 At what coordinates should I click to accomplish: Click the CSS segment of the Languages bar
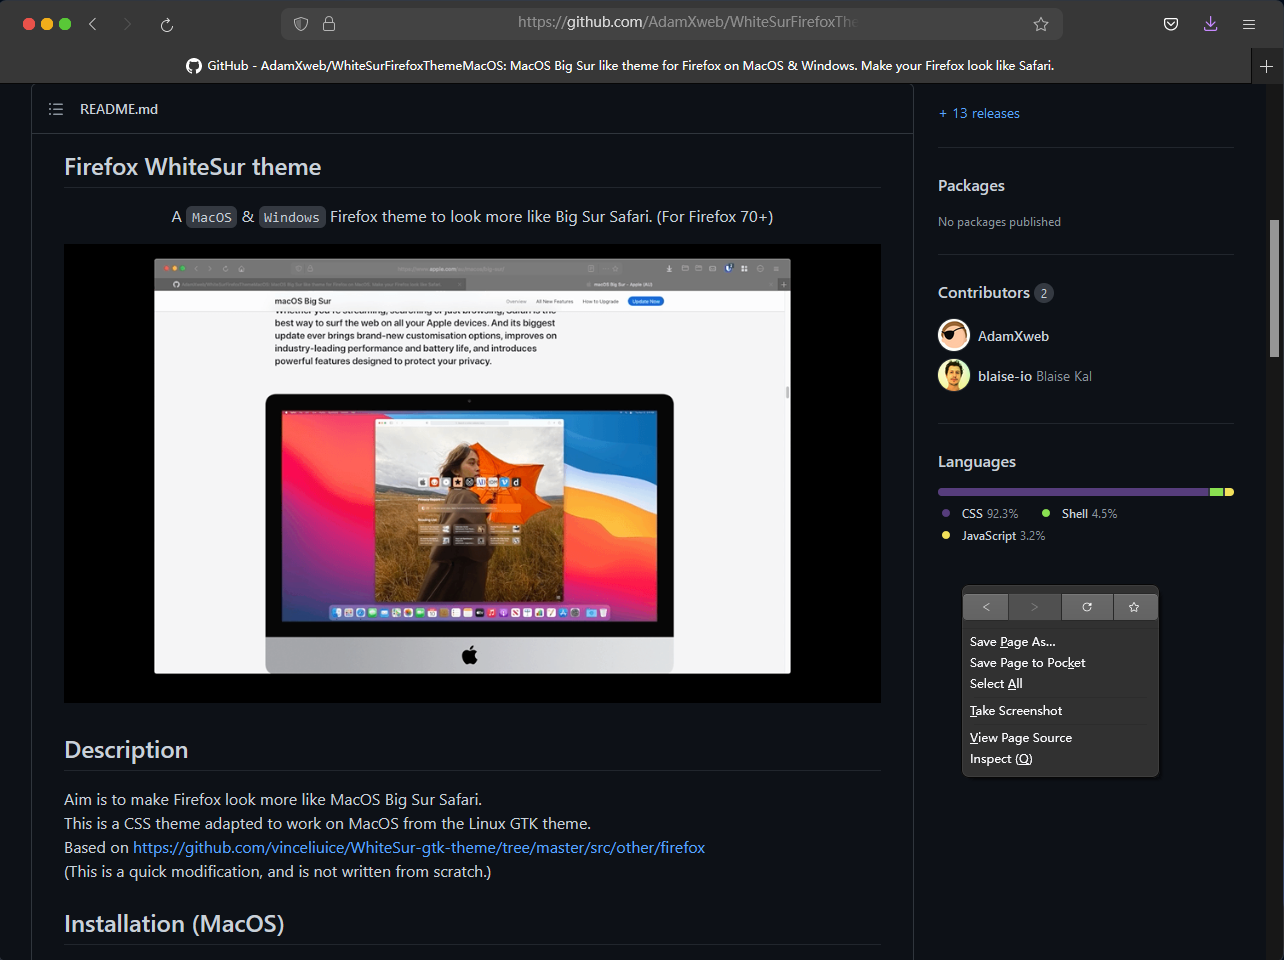pyautogui.click(x=1070, y=491)
